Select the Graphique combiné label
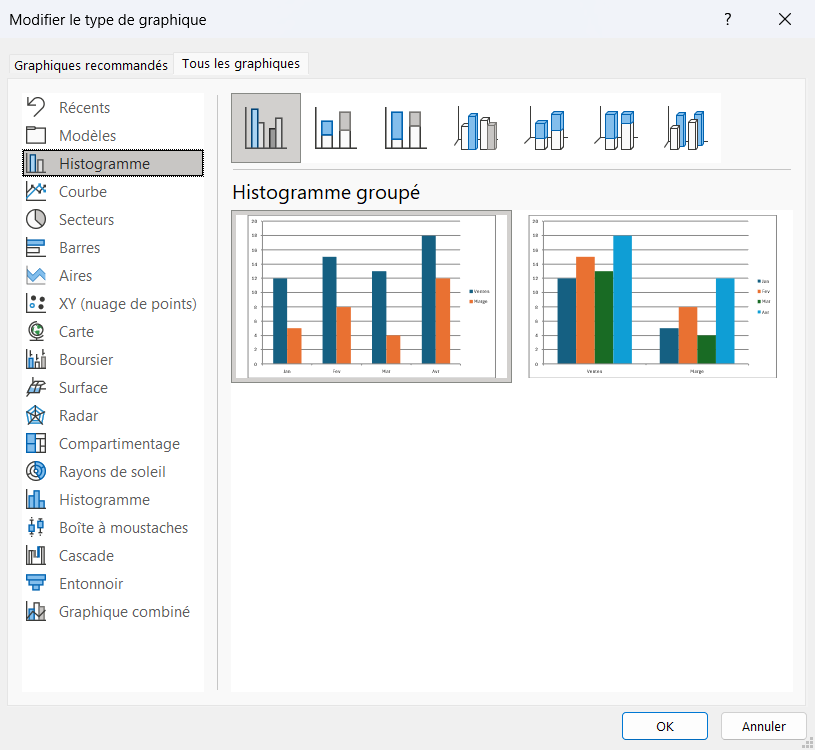This screenshot has height=750, width=815. tap(124, 612)
